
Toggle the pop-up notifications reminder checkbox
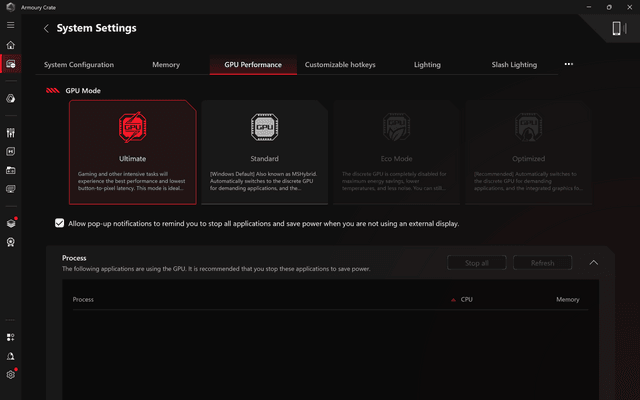(60, 223)
